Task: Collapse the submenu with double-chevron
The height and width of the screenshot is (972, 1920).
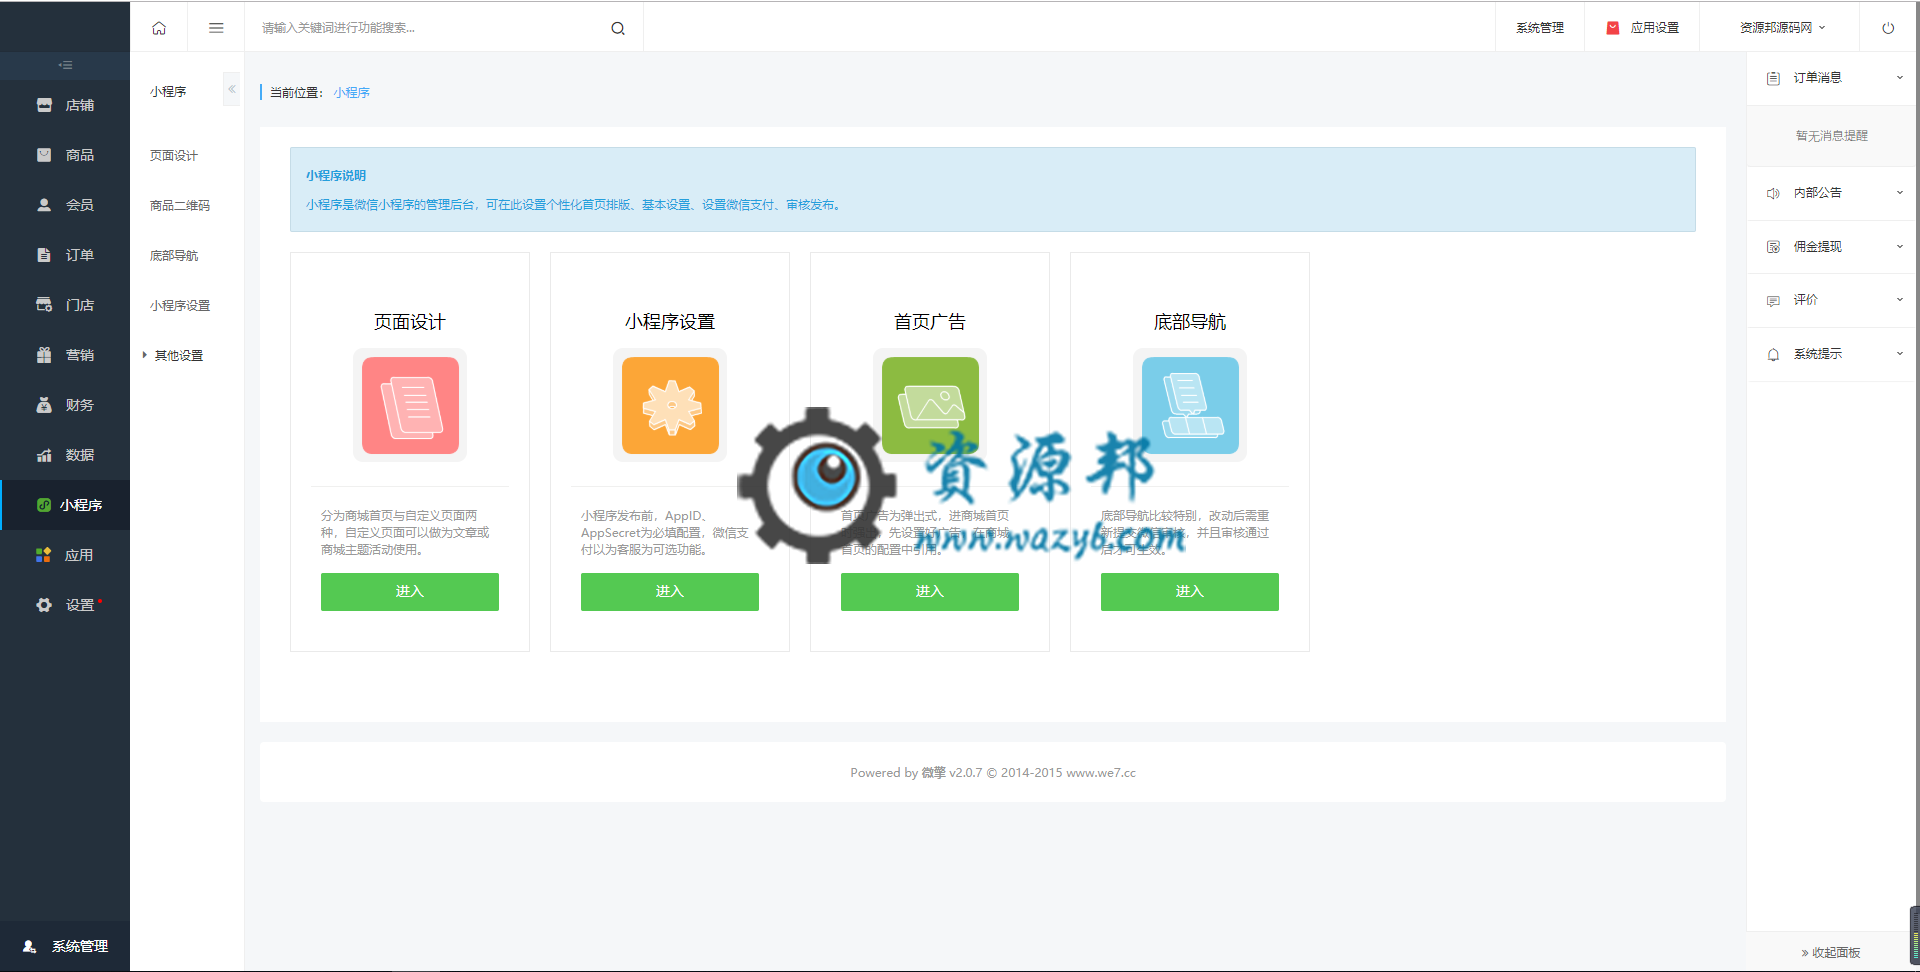Action: [231, 89]
